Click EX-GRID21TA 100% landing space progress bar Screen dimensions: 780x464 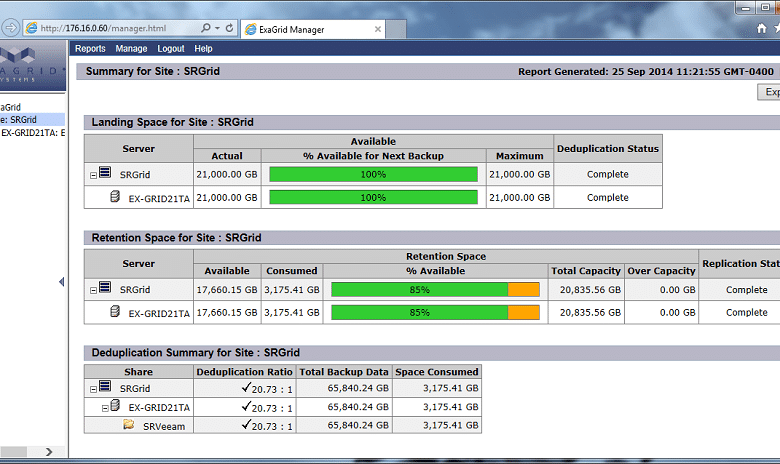[374, 197]
